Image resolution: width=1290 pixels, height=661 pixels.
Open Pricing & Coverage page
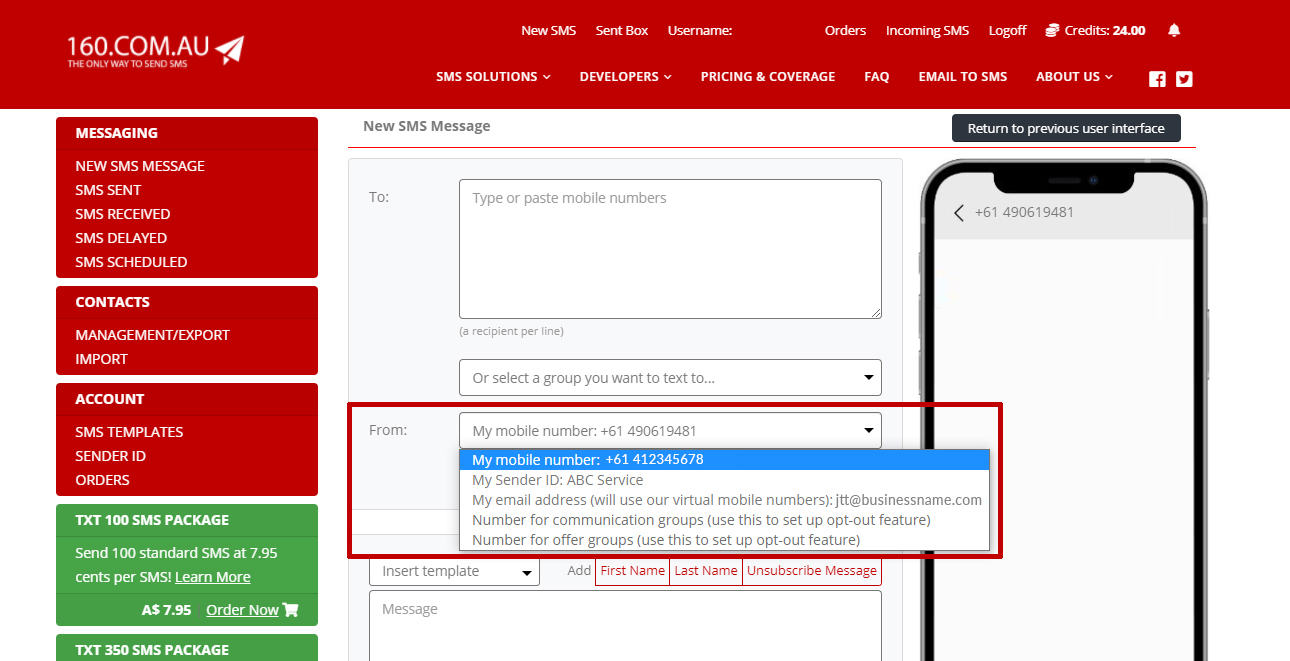point(768,77)
